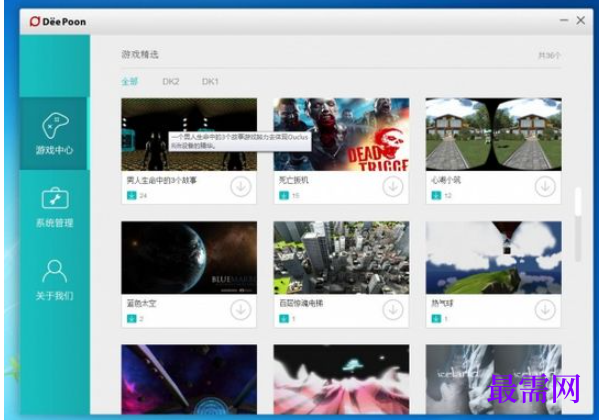Click the teal download-count icon showing 12
This screenshot has width=599, height=420.
pyautogui.click(x=436, y=196)
